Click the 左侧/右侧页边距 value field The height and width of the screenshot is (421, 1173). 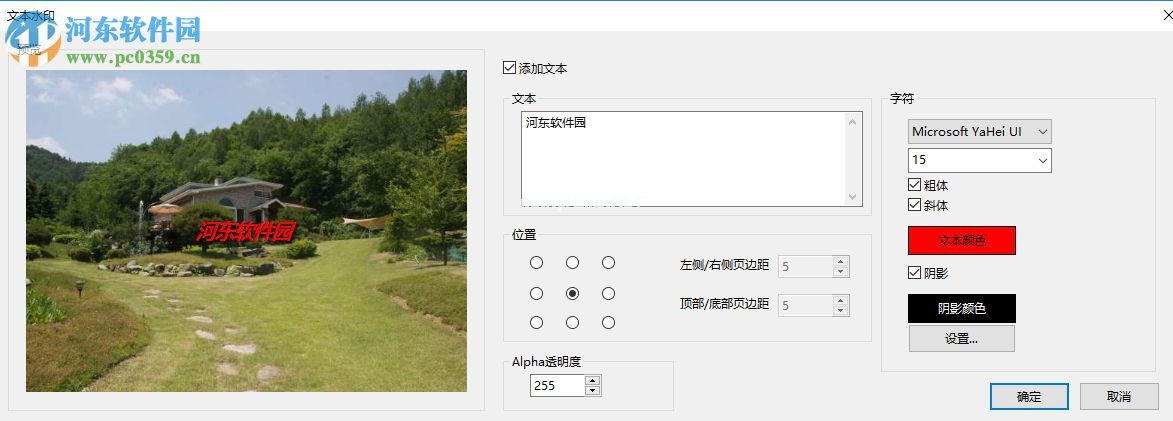coord(806,266)
